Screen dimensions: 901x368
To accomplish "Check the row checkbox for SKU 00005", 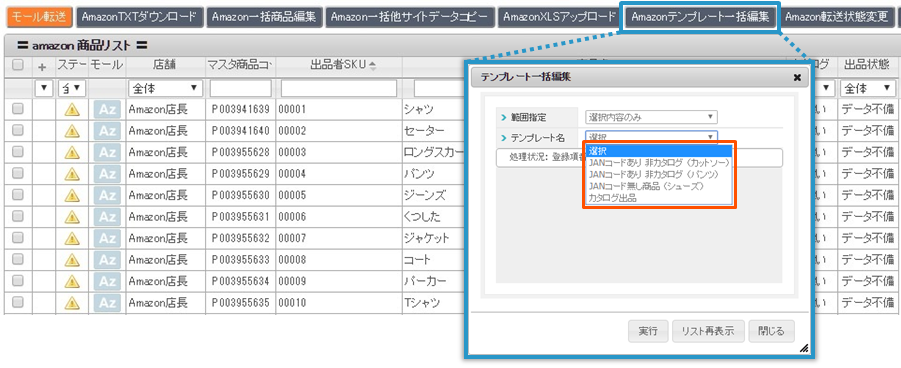I will (18, 194).
